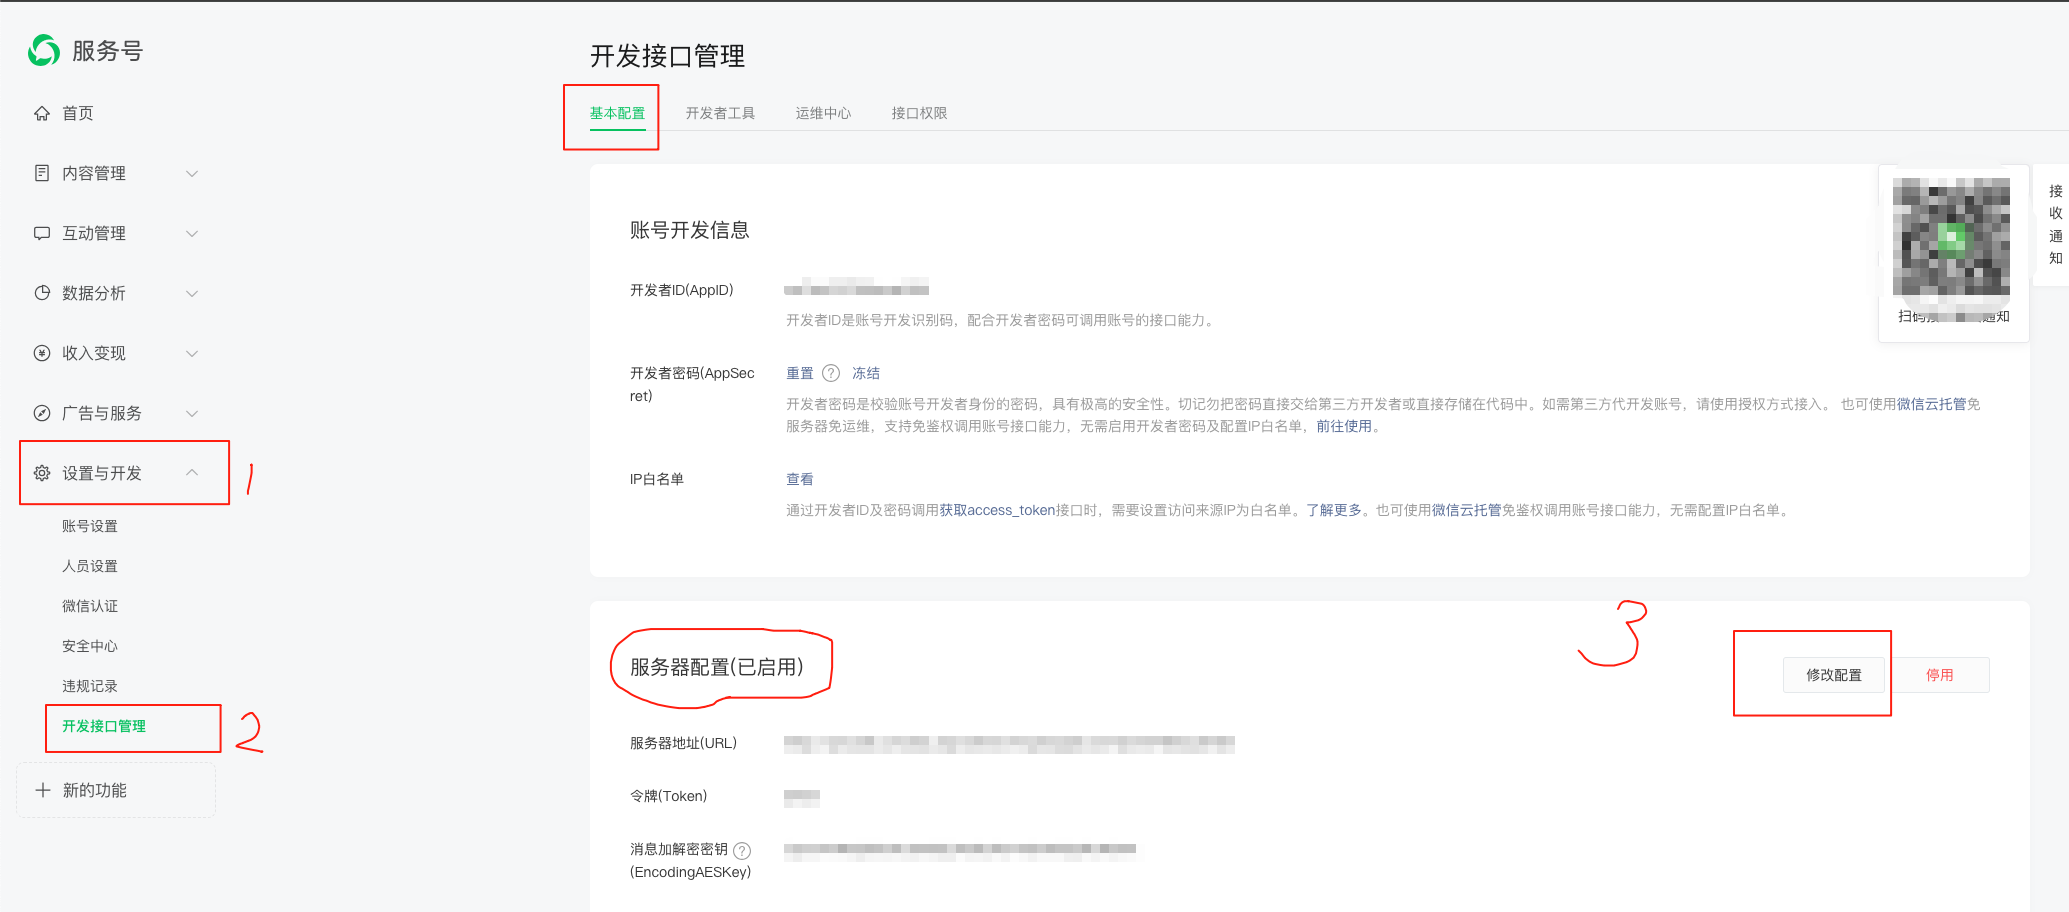This screenshot has width=2069, height=912.
Task: Click the green service account logo
Action: pos(44,50)
